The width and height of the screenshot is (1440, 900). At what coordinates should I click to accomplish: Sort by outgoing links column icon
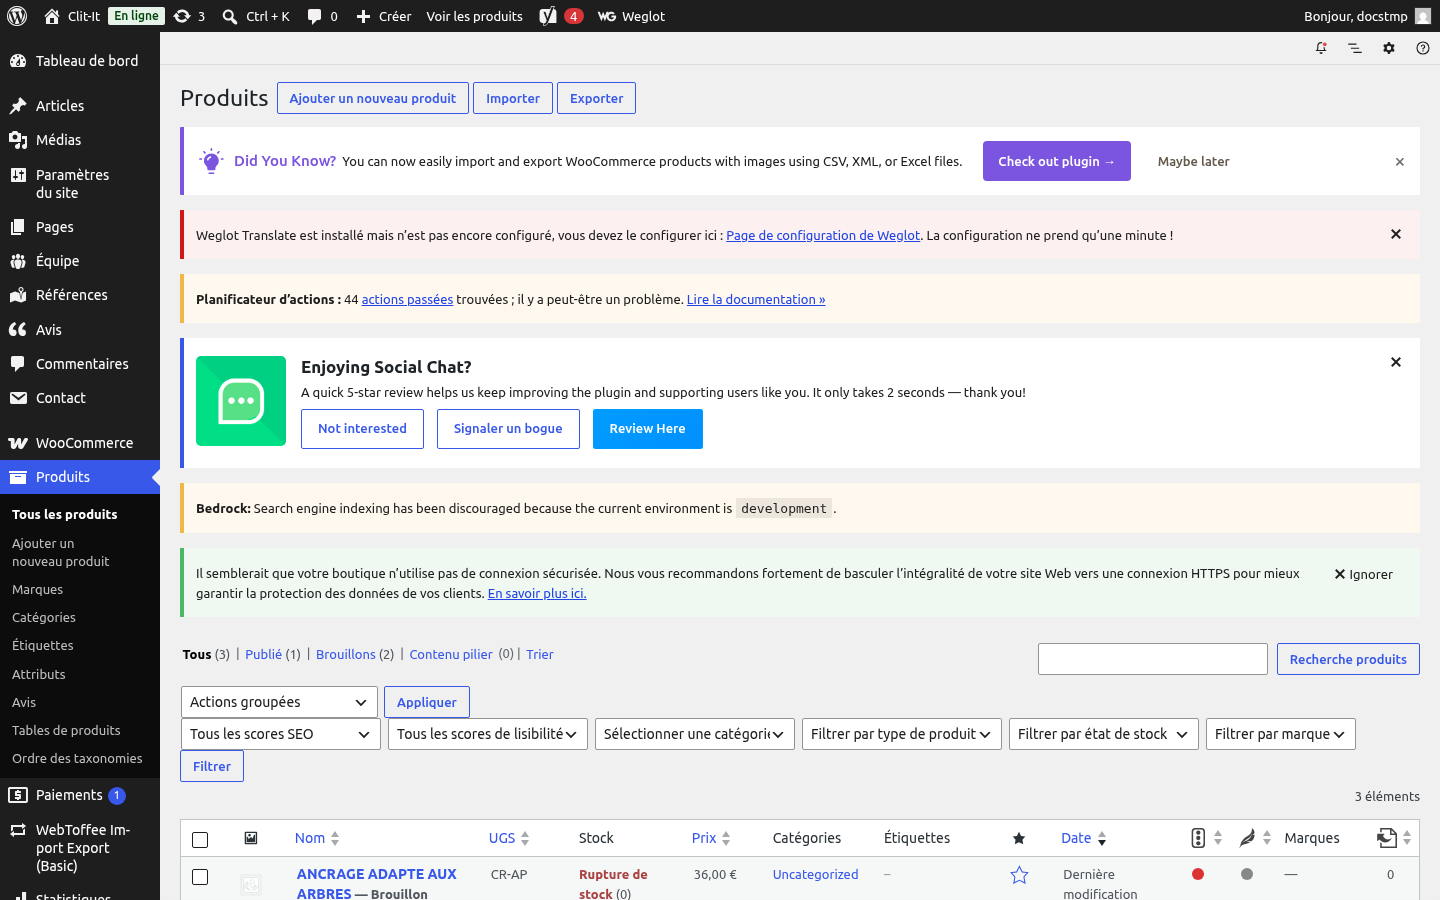pos(1394,838)
